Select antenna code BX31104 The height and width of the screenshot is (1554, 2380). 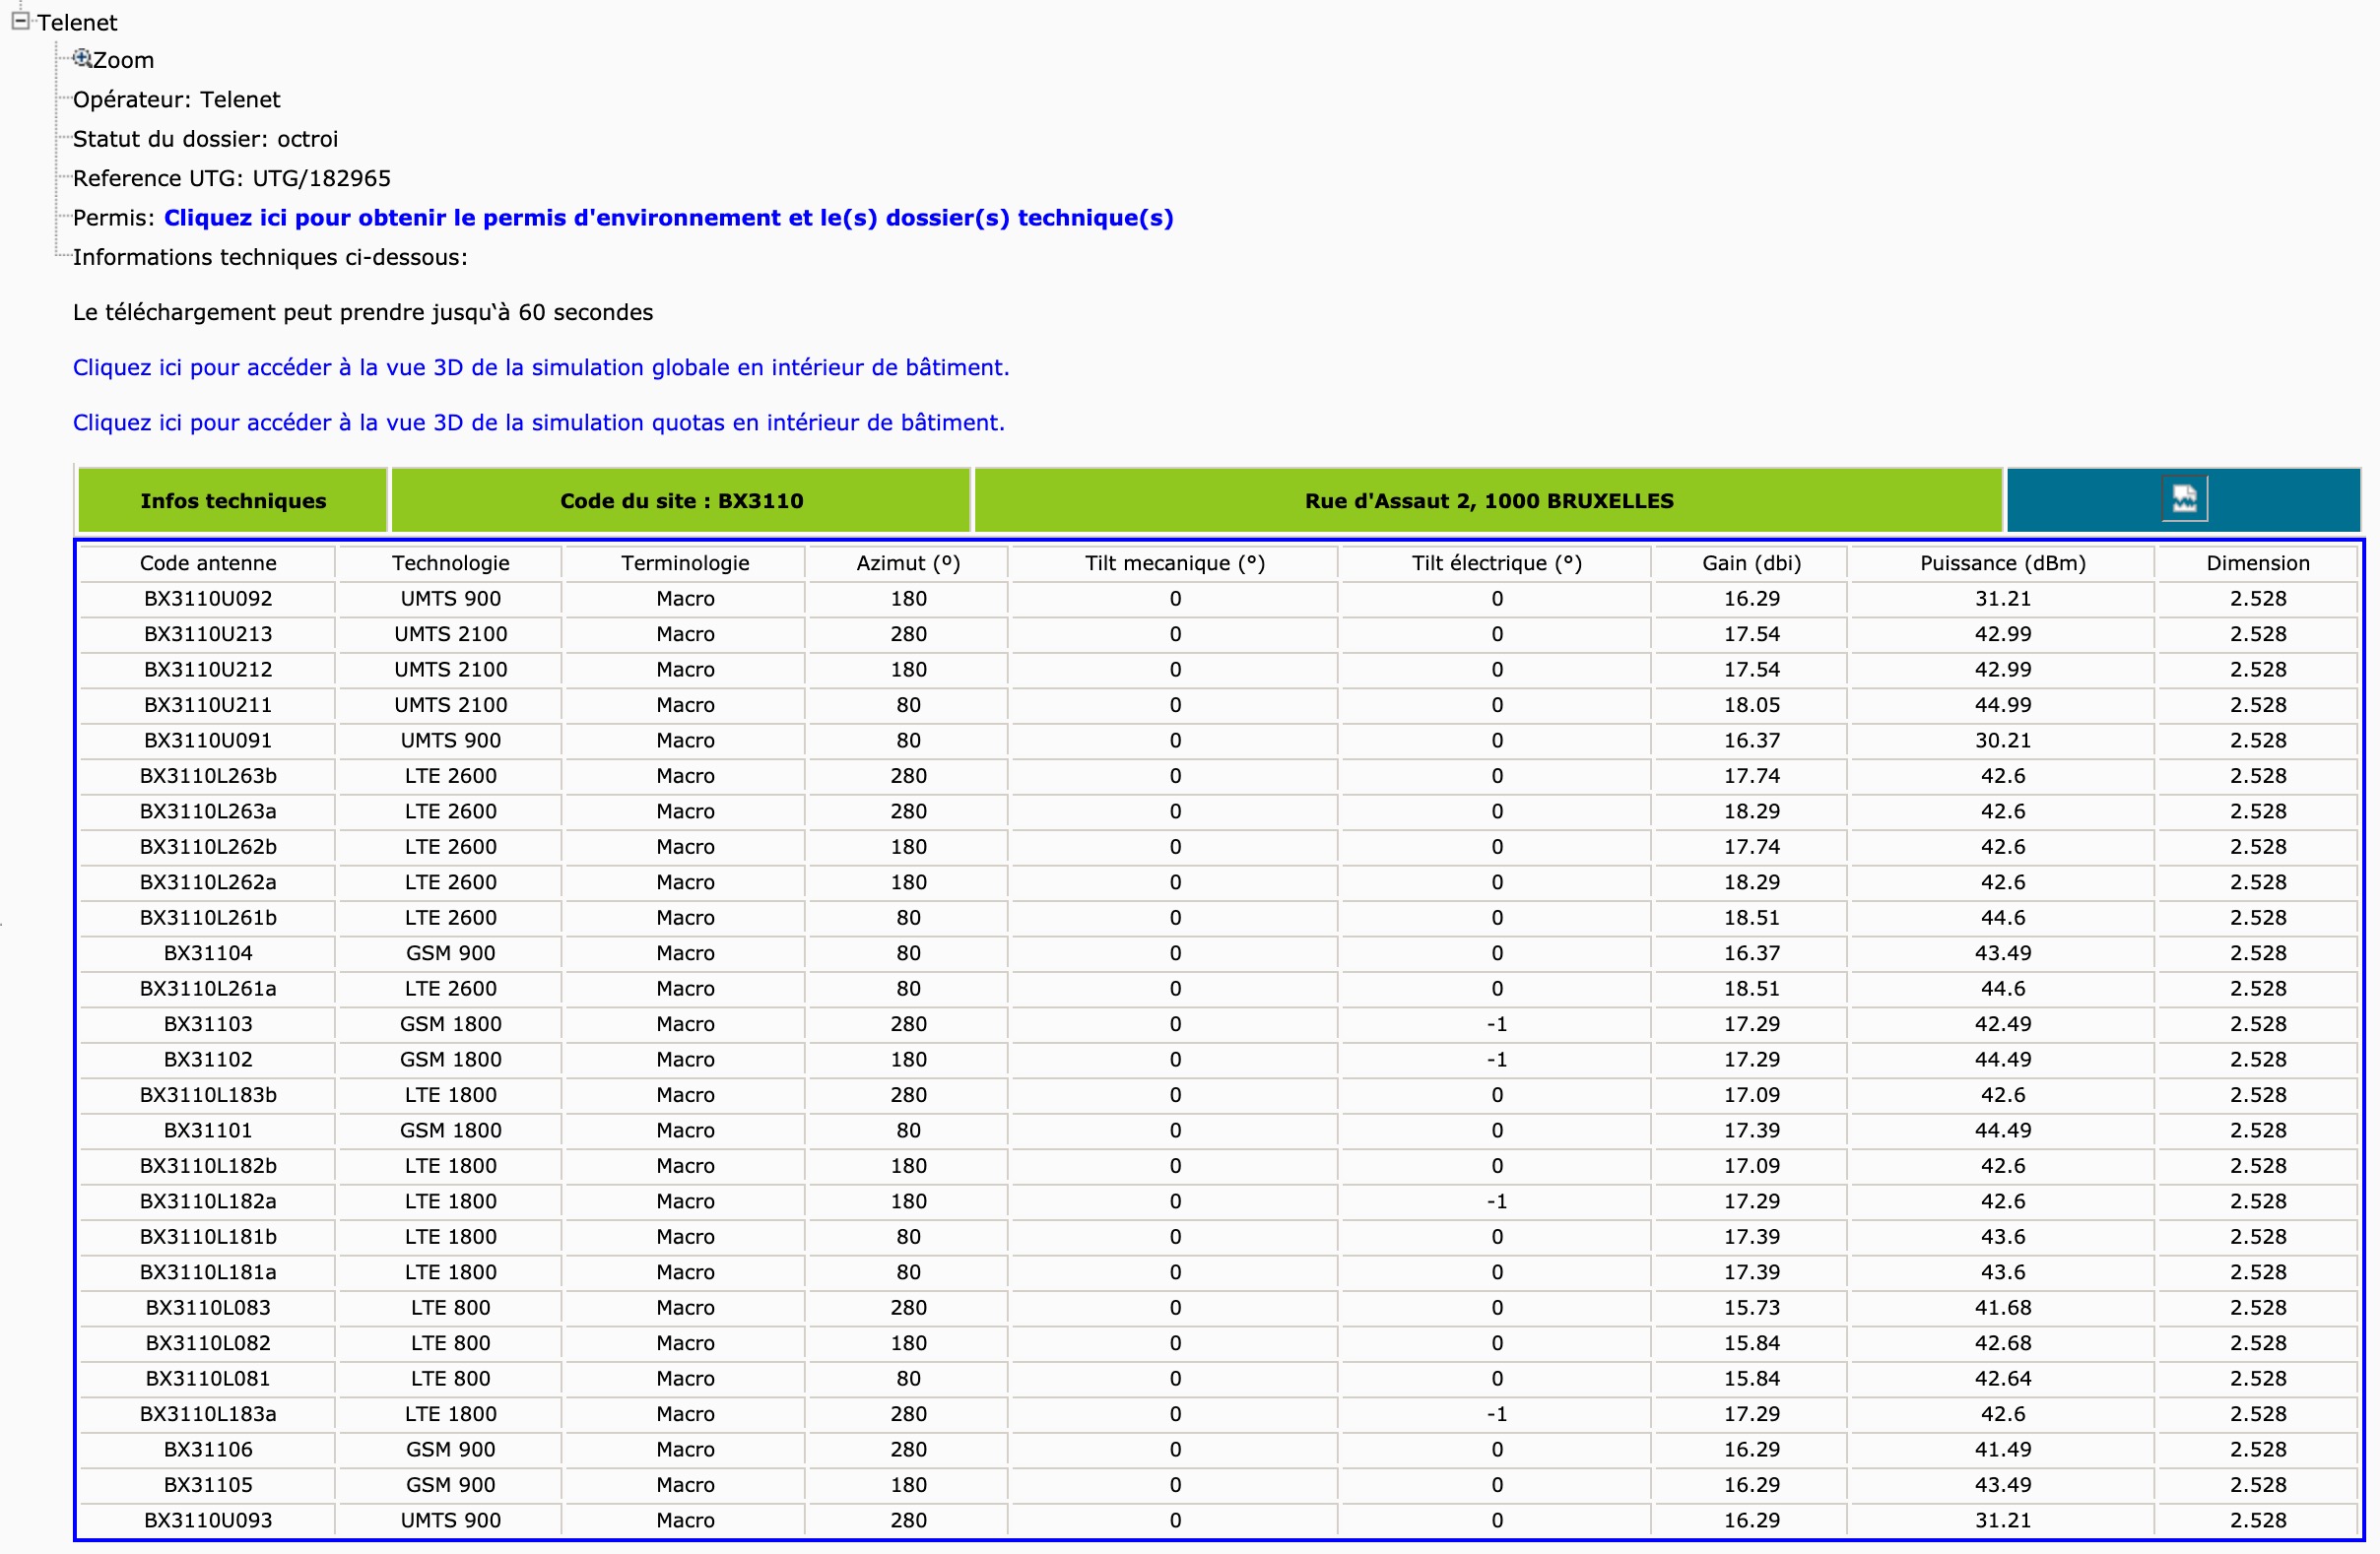click(x=208, y=954)
